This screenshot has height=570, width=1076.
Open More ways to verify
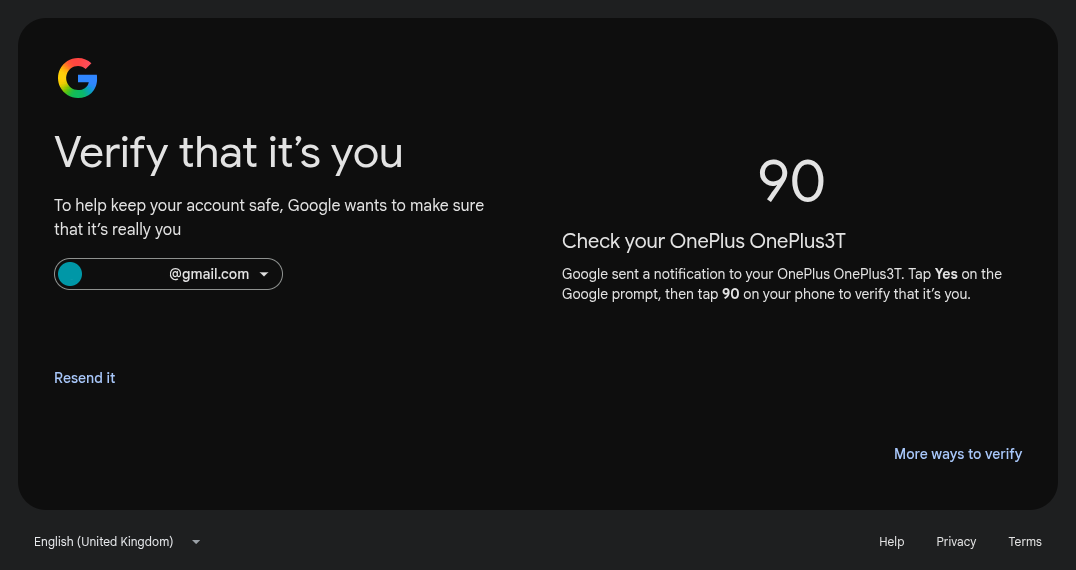tap(958, 454)
